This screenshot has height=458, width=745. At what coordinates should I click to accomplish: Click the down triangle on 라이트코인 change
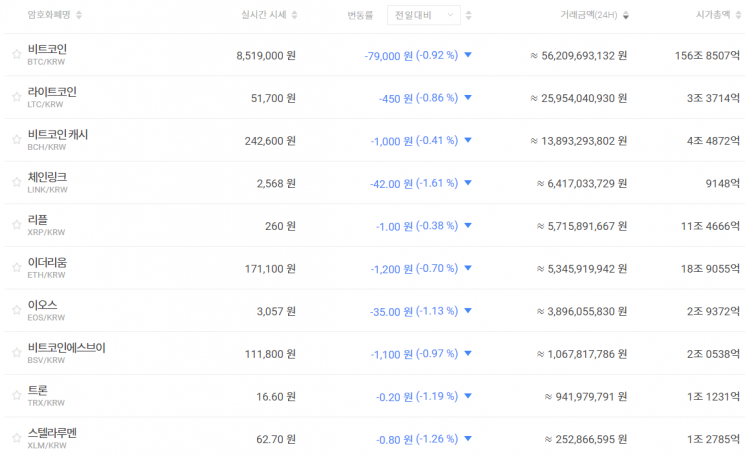point(468,97)
